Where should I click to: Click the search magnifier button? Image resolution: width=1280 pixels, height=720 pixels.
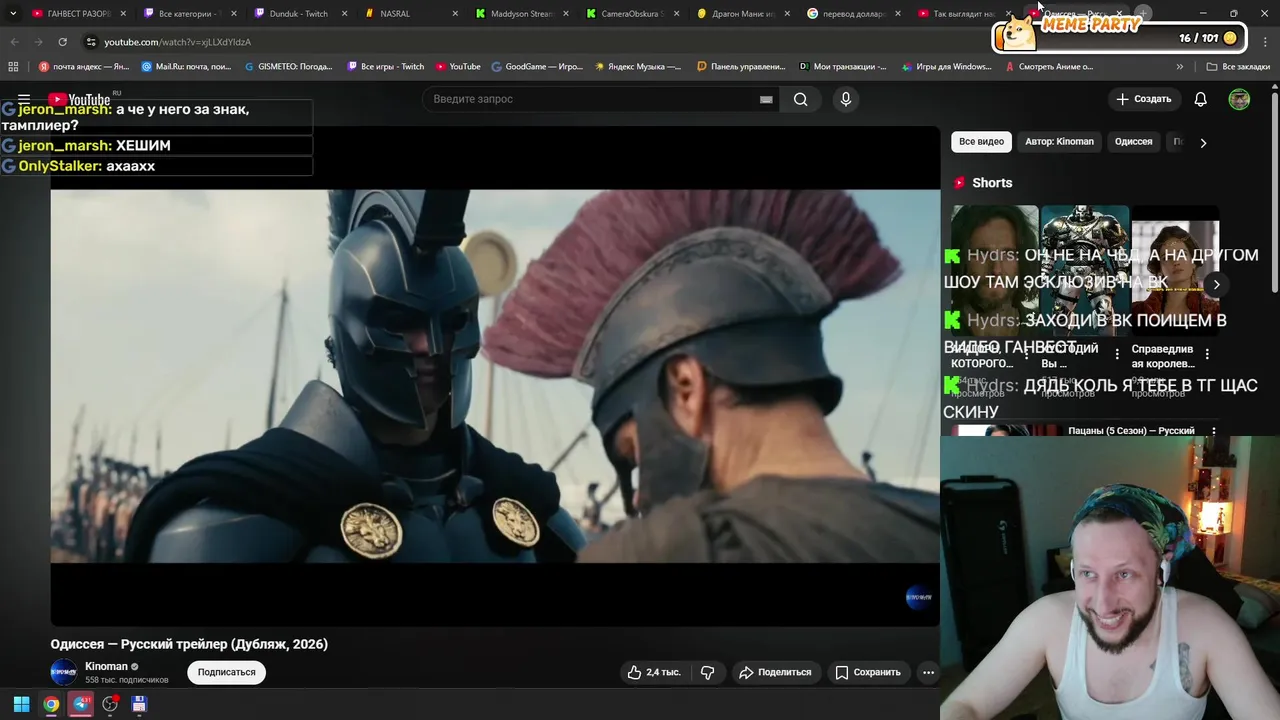[x=800, y=99]
